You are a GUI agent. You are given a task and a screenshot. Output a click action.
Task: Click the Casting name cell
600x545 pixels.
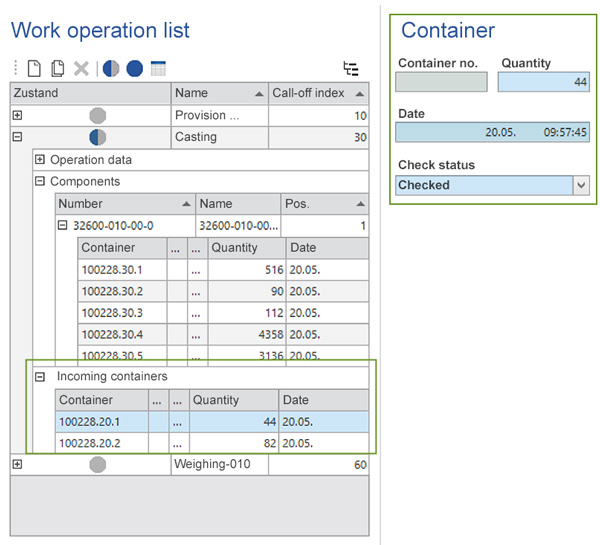[220, 137]
